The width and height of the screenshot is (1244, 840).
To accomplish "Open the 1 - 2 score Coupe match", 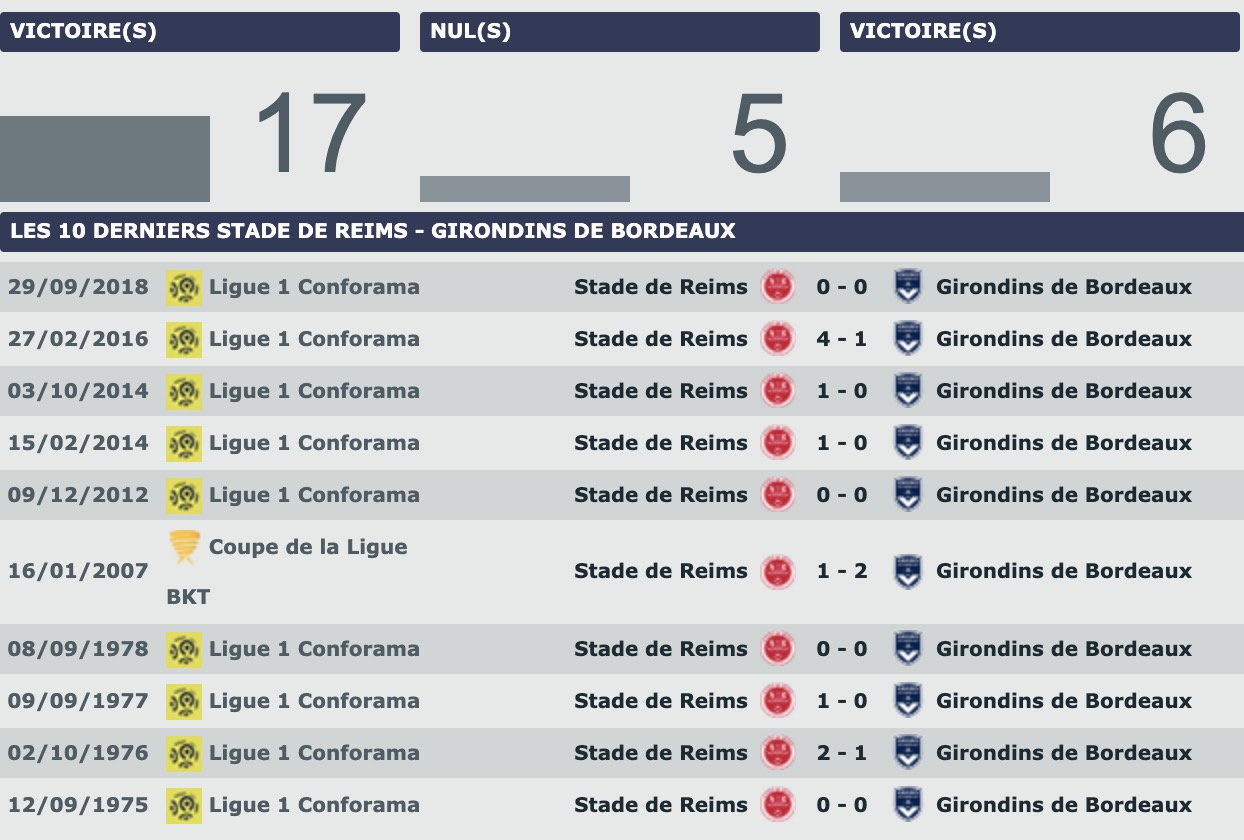I will (841, 571).
